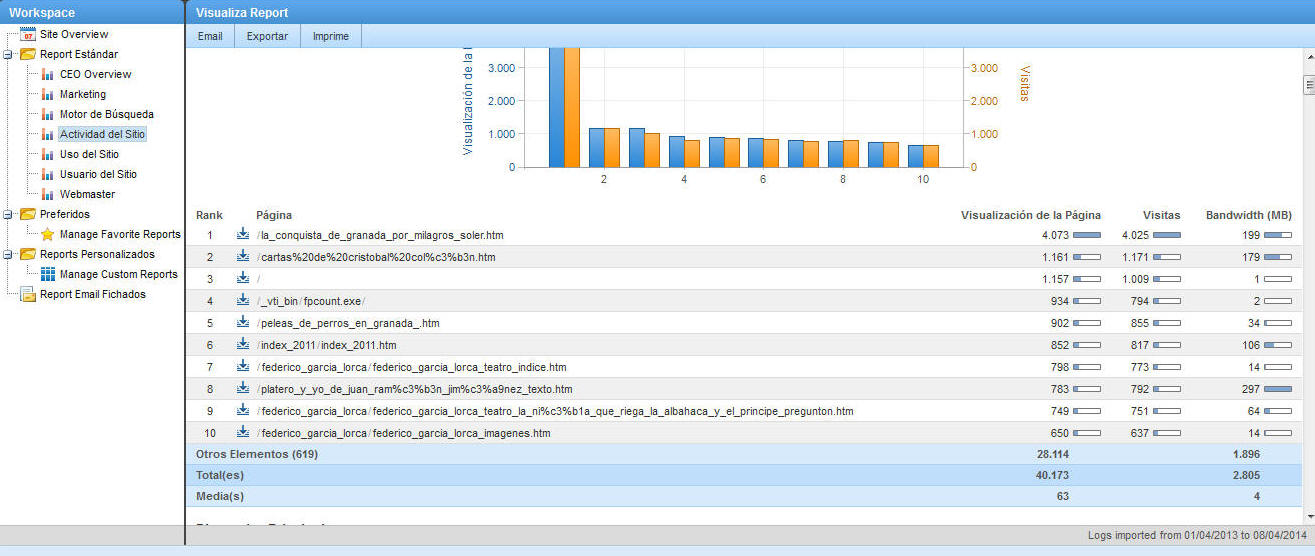This screenshot has height=556, width=1315.
Task: Sort by Visitas column header
Action: pyautogui.click(x=1161, y=215)
